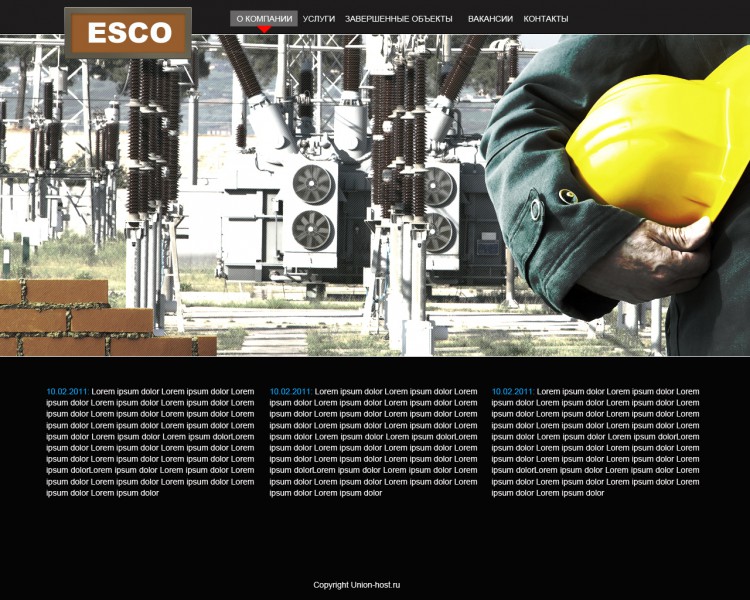750x600 pixels.
Task: Click the date 10.02.2011 in the middle news column
Action: (291, 391)
